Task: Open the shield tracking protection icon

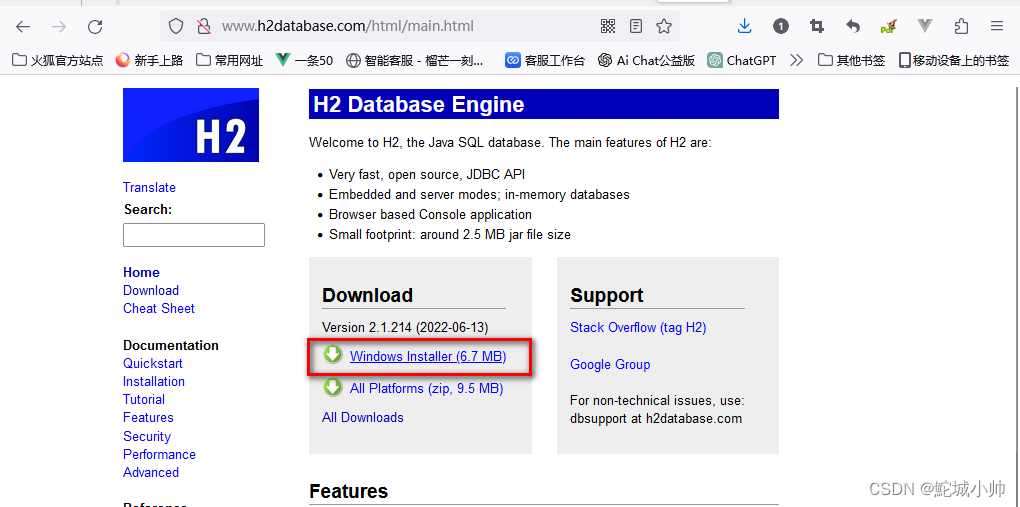Action: tap(176, 26)
